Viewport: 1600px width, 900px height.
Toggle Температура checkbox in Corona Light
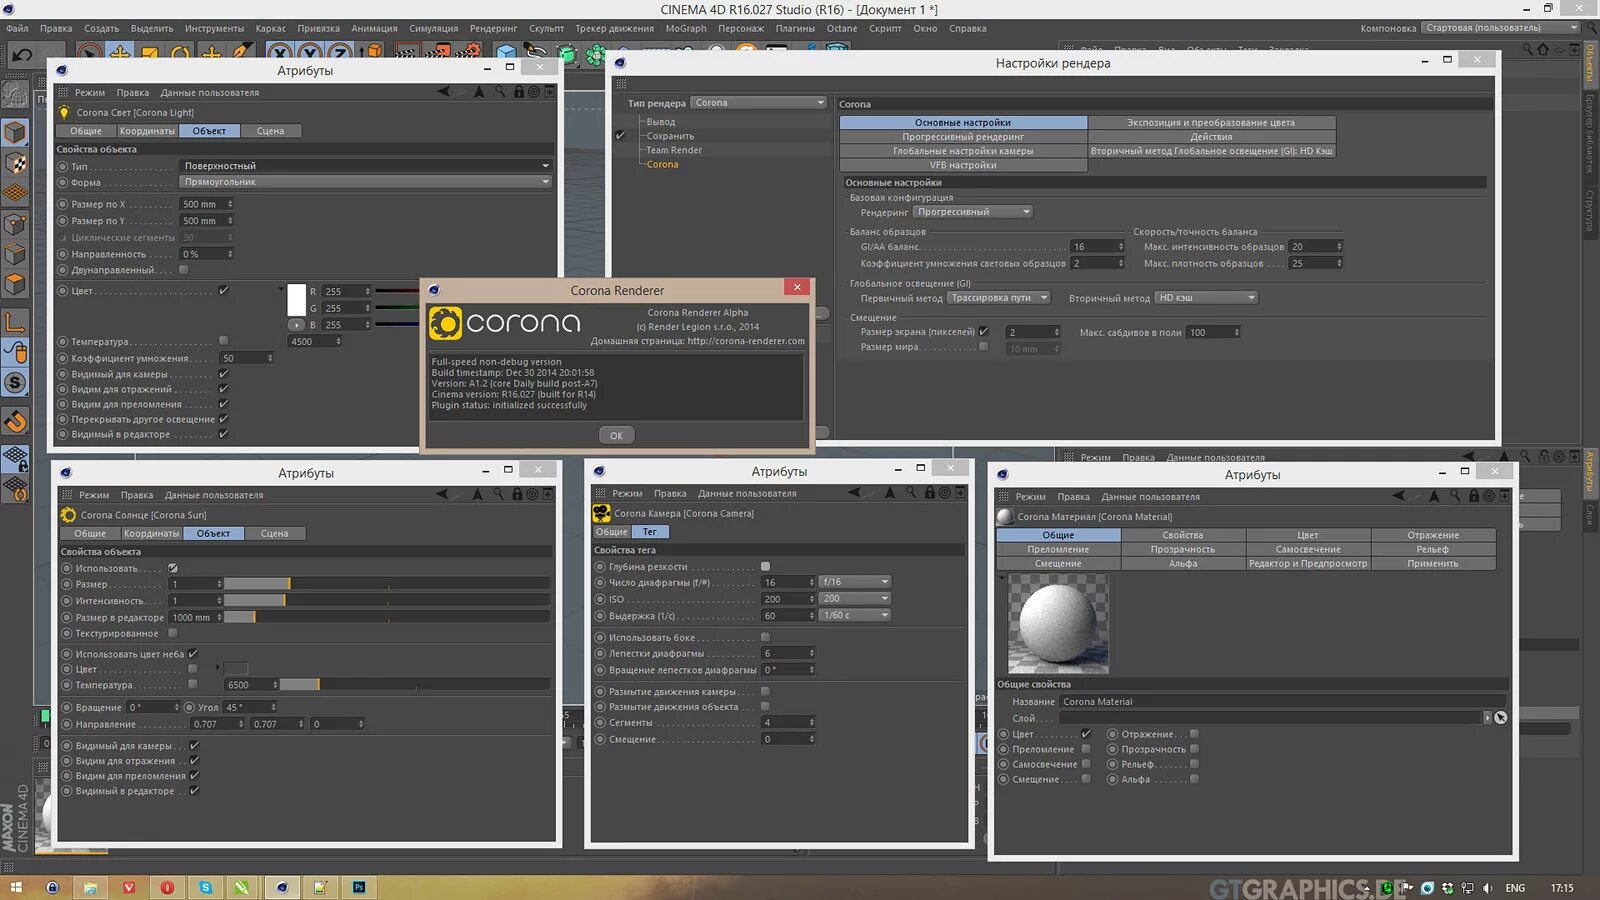coord(223,341)
